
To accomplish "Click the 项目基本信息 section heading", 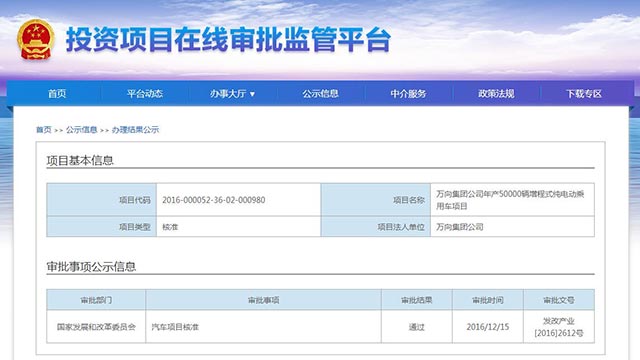I will (x=80, y=160).
